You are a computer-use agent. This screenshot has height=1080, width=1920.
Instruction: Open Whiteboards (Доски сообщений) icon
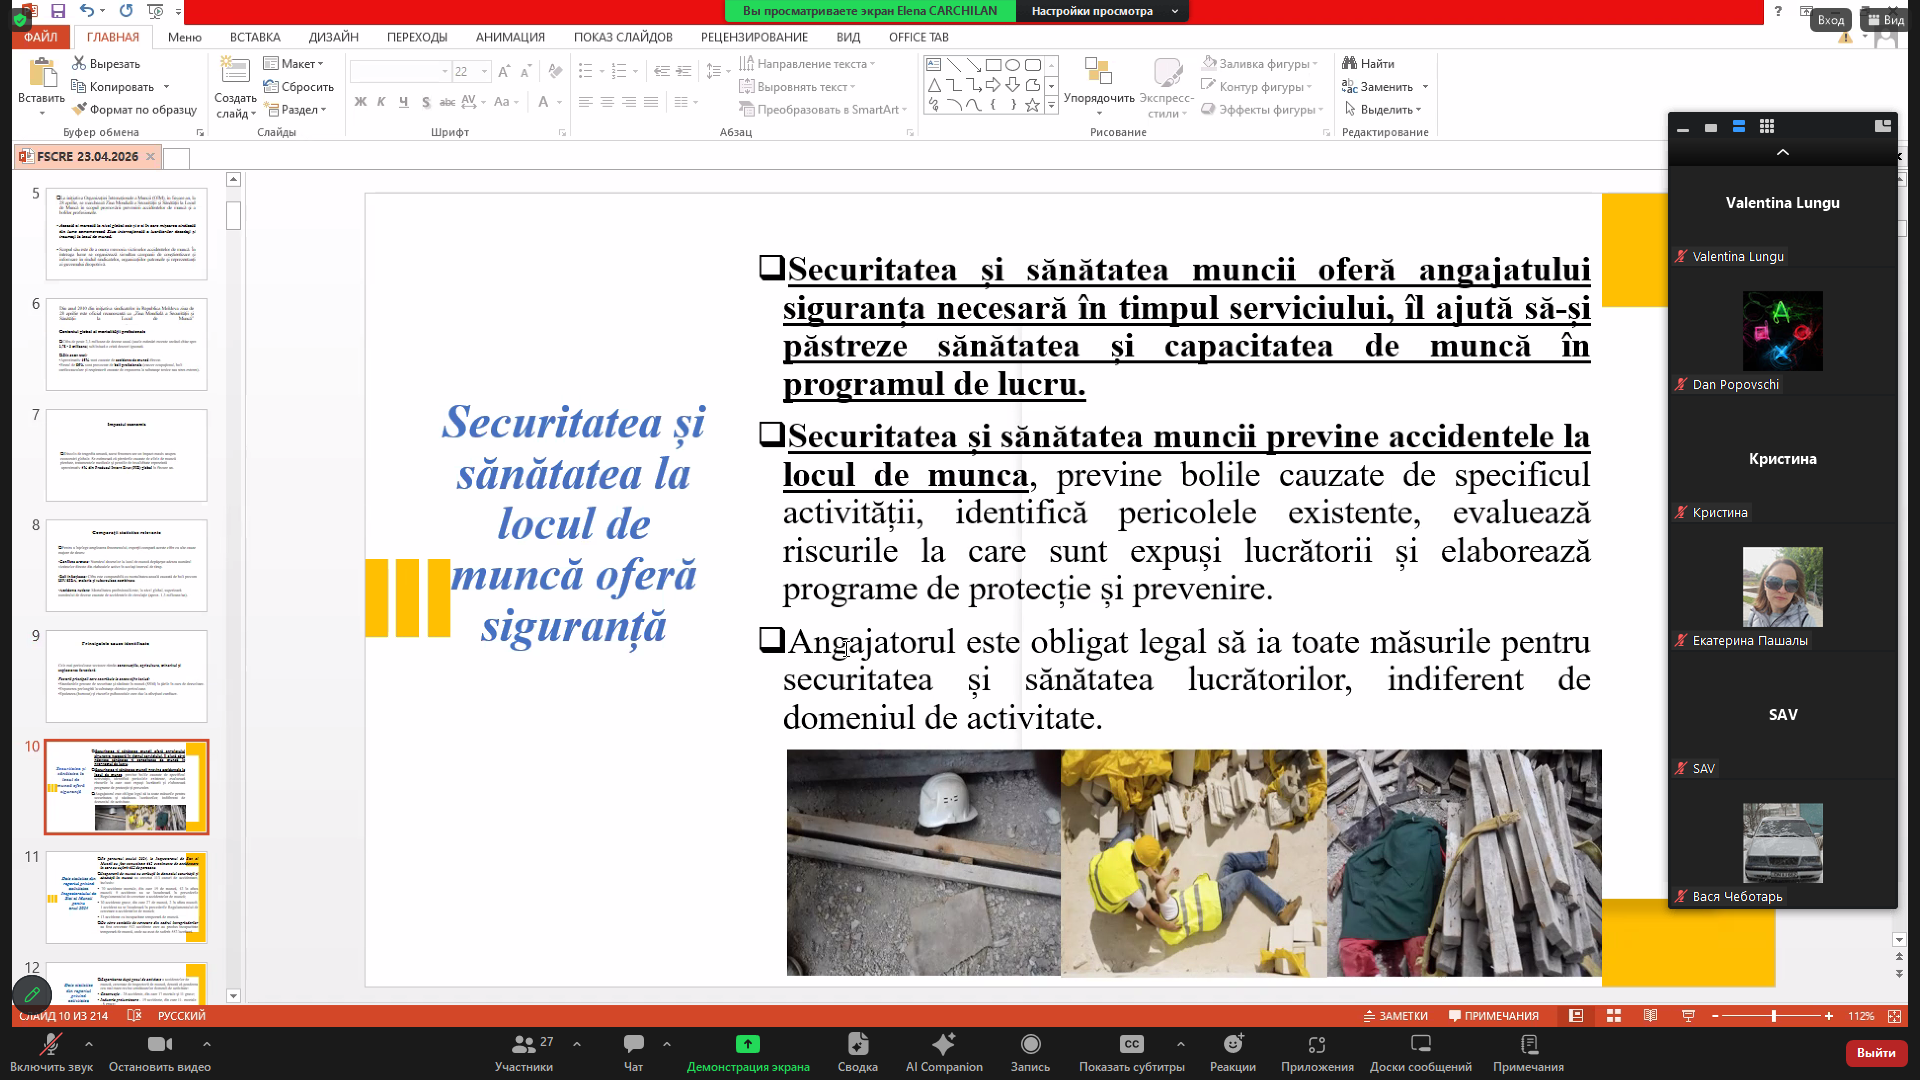[x=1420, y=1045]
